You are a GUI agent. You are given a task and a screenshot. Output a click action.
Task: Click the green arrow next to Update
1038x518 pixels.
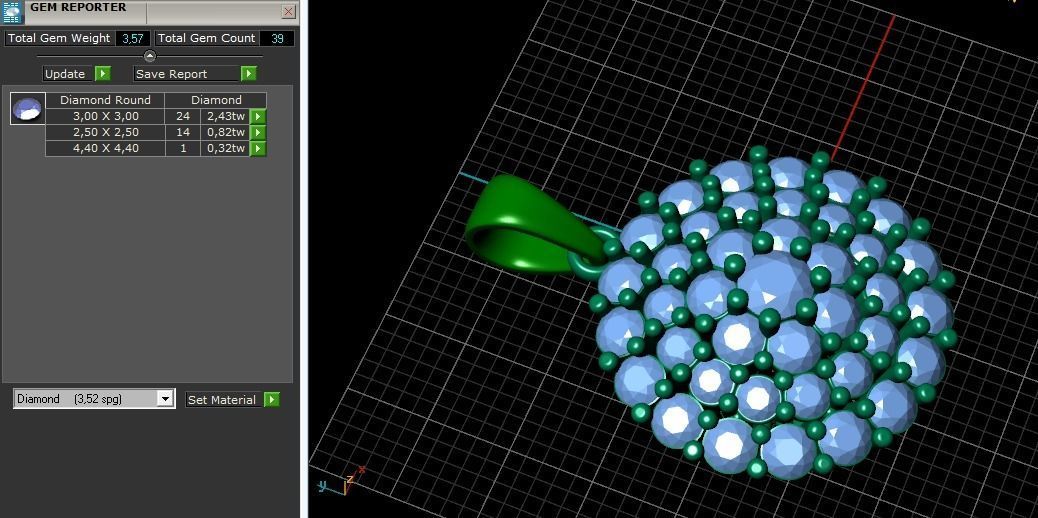pos(103,74)
